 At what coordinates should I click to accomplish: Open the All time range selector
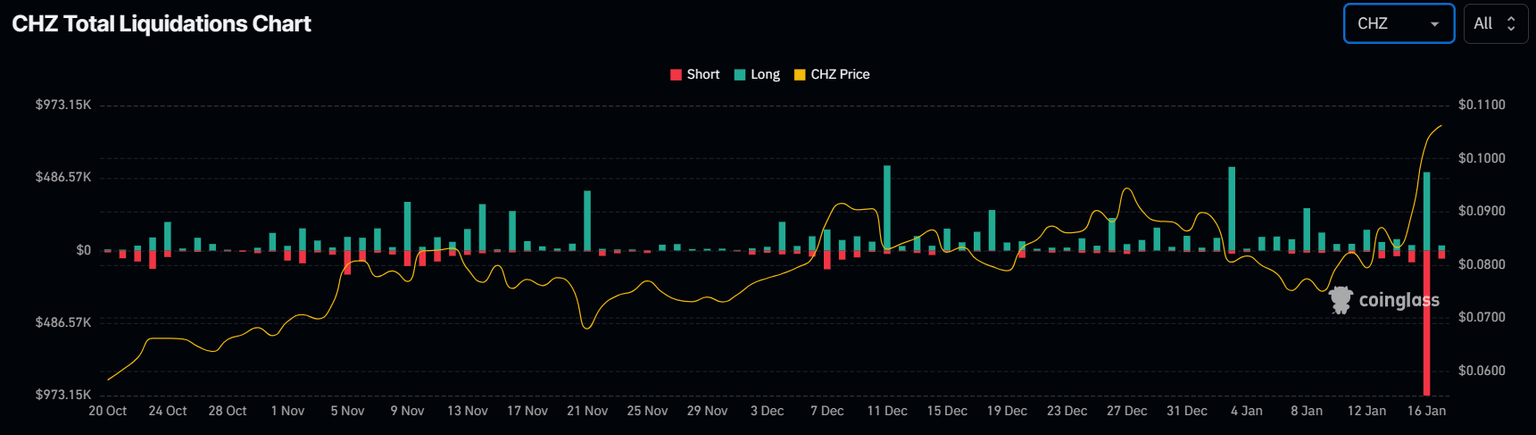[1496, 23]
